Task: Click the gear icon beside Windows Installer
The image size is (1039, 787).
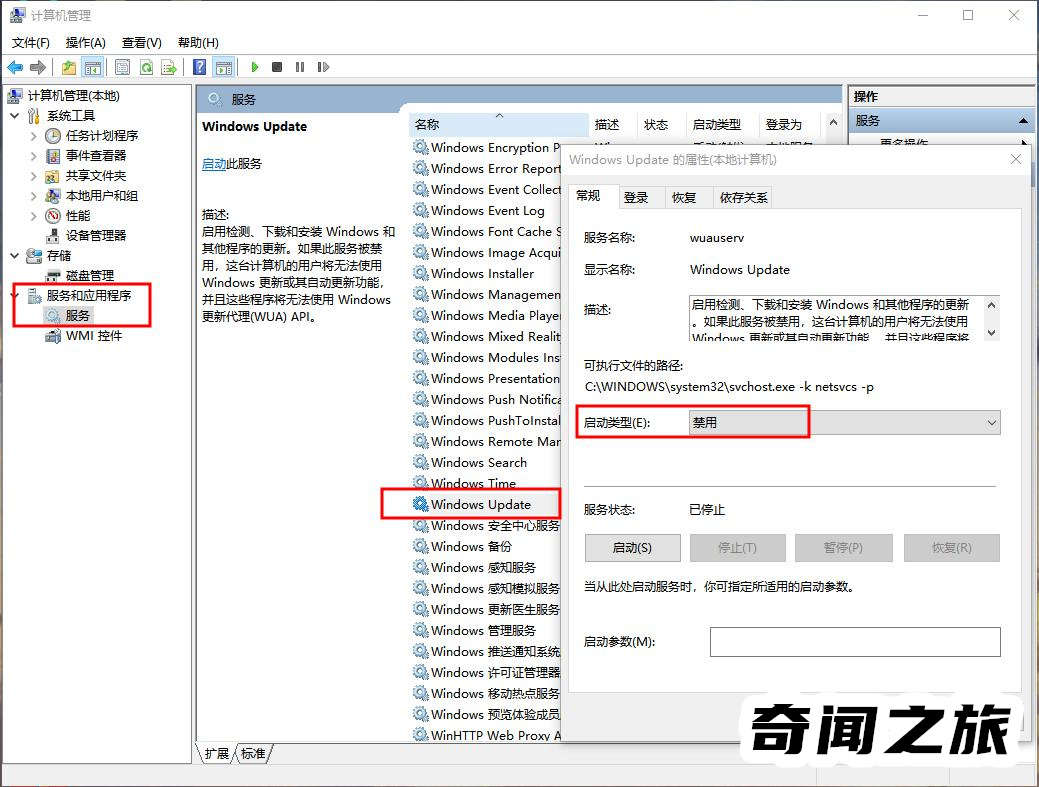Action: click(420, 273)
